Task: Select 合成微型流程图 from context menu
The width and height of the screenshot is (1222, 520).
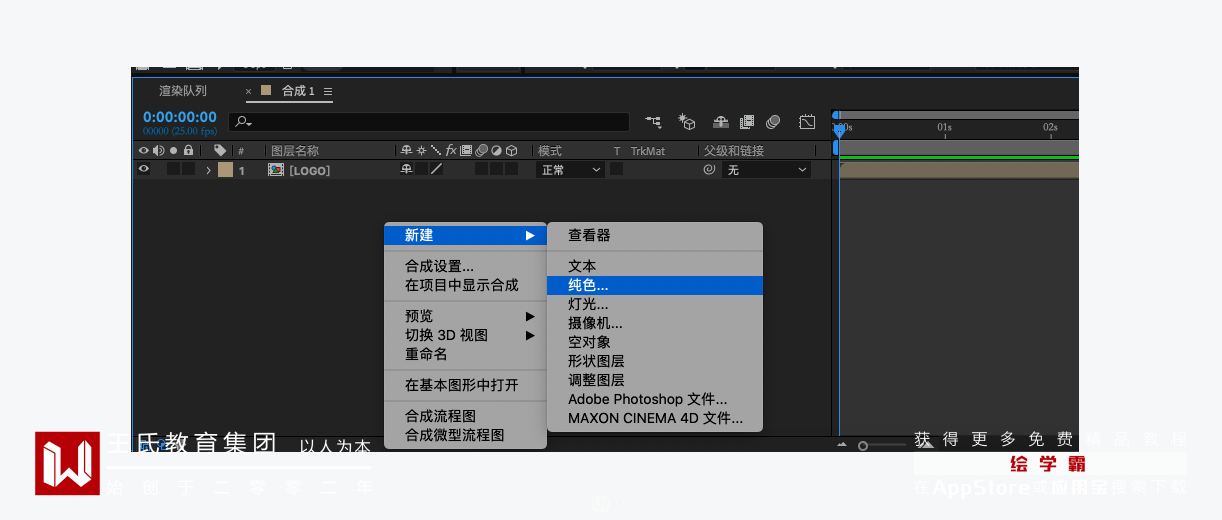Action: pyautogui.click(x=465, y=435)
